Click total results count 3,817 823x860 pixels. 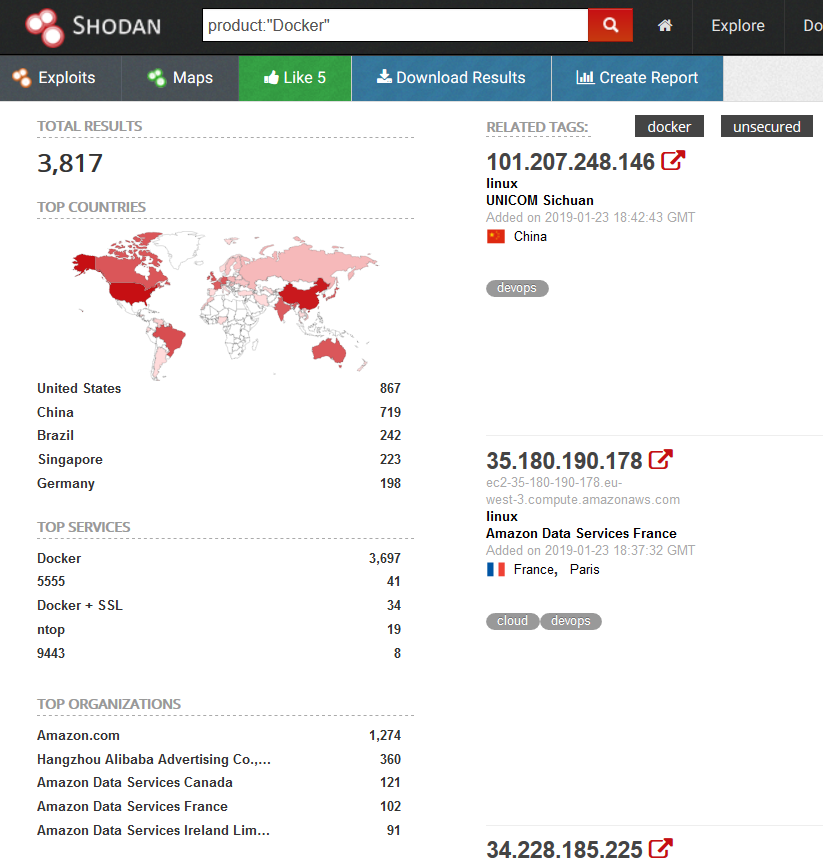pos(70,163)
